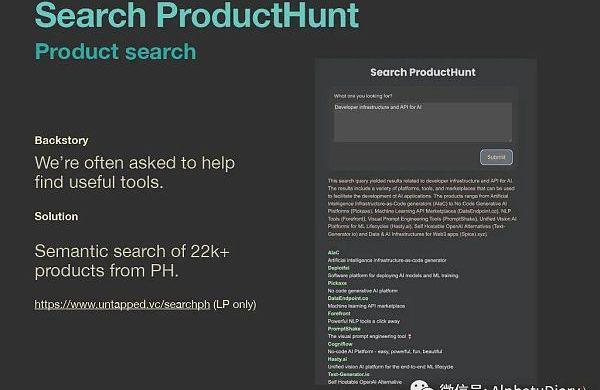Screen dimensions: 600x390
Task: Open the untapped.vc/searchph link
Action: [x=122, y=304]
